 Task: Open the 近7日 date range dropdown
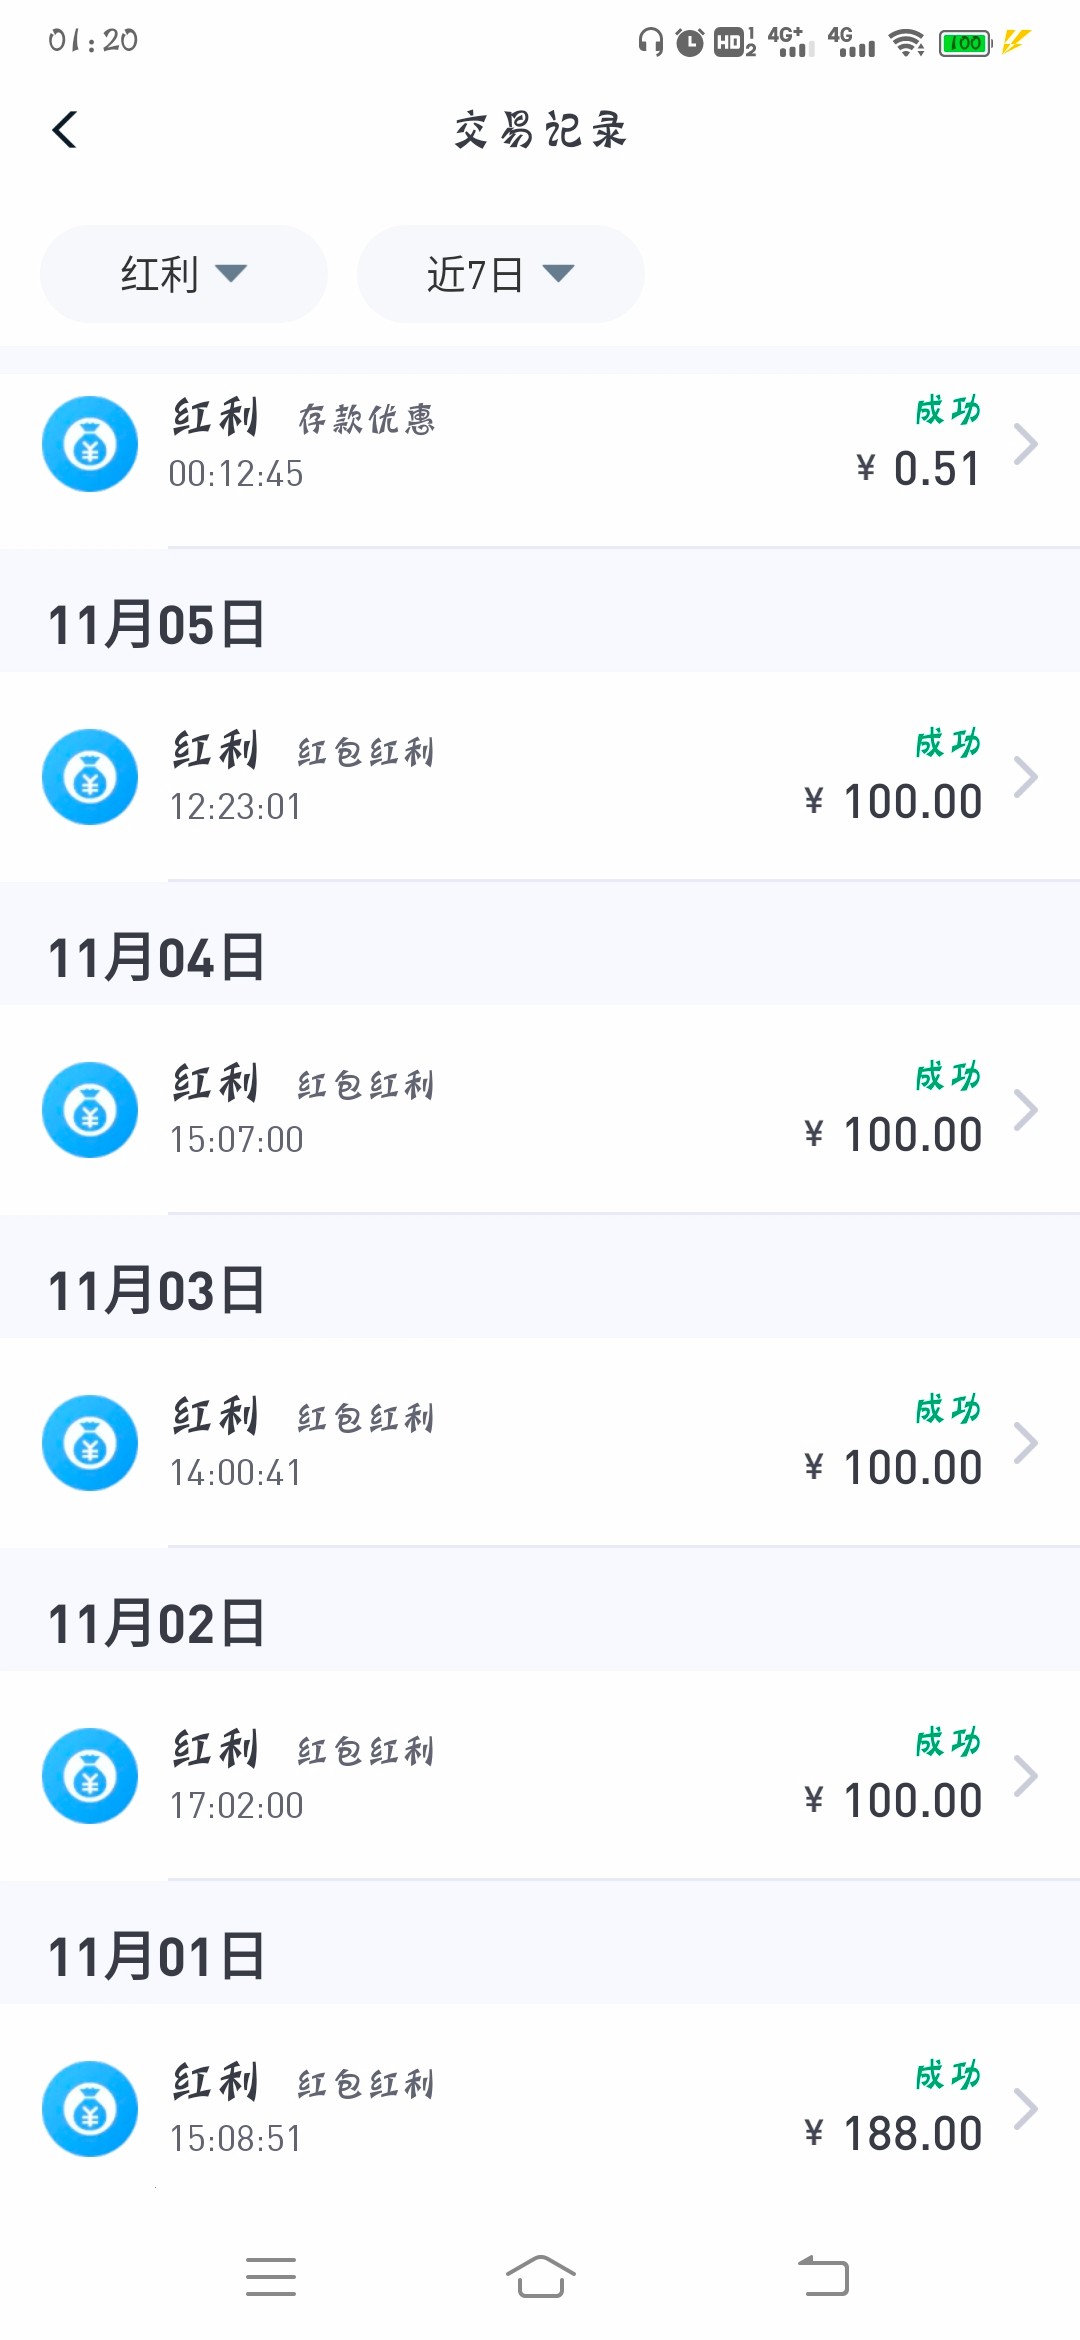click(500, 274)
